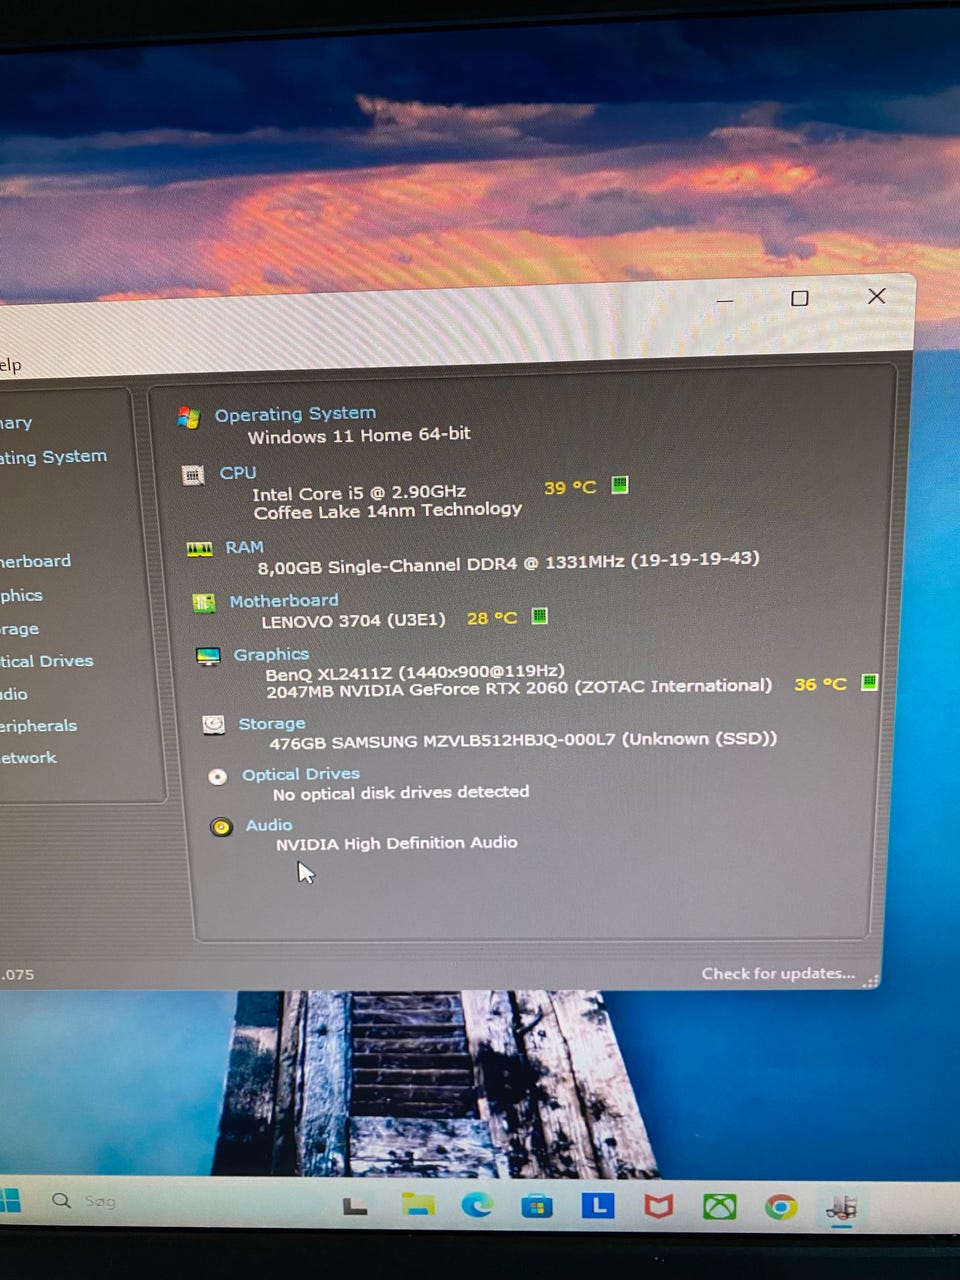Click the GPU temperature 36 °C value
Viewport: 960px width, 1280px height.
[820, 685]
